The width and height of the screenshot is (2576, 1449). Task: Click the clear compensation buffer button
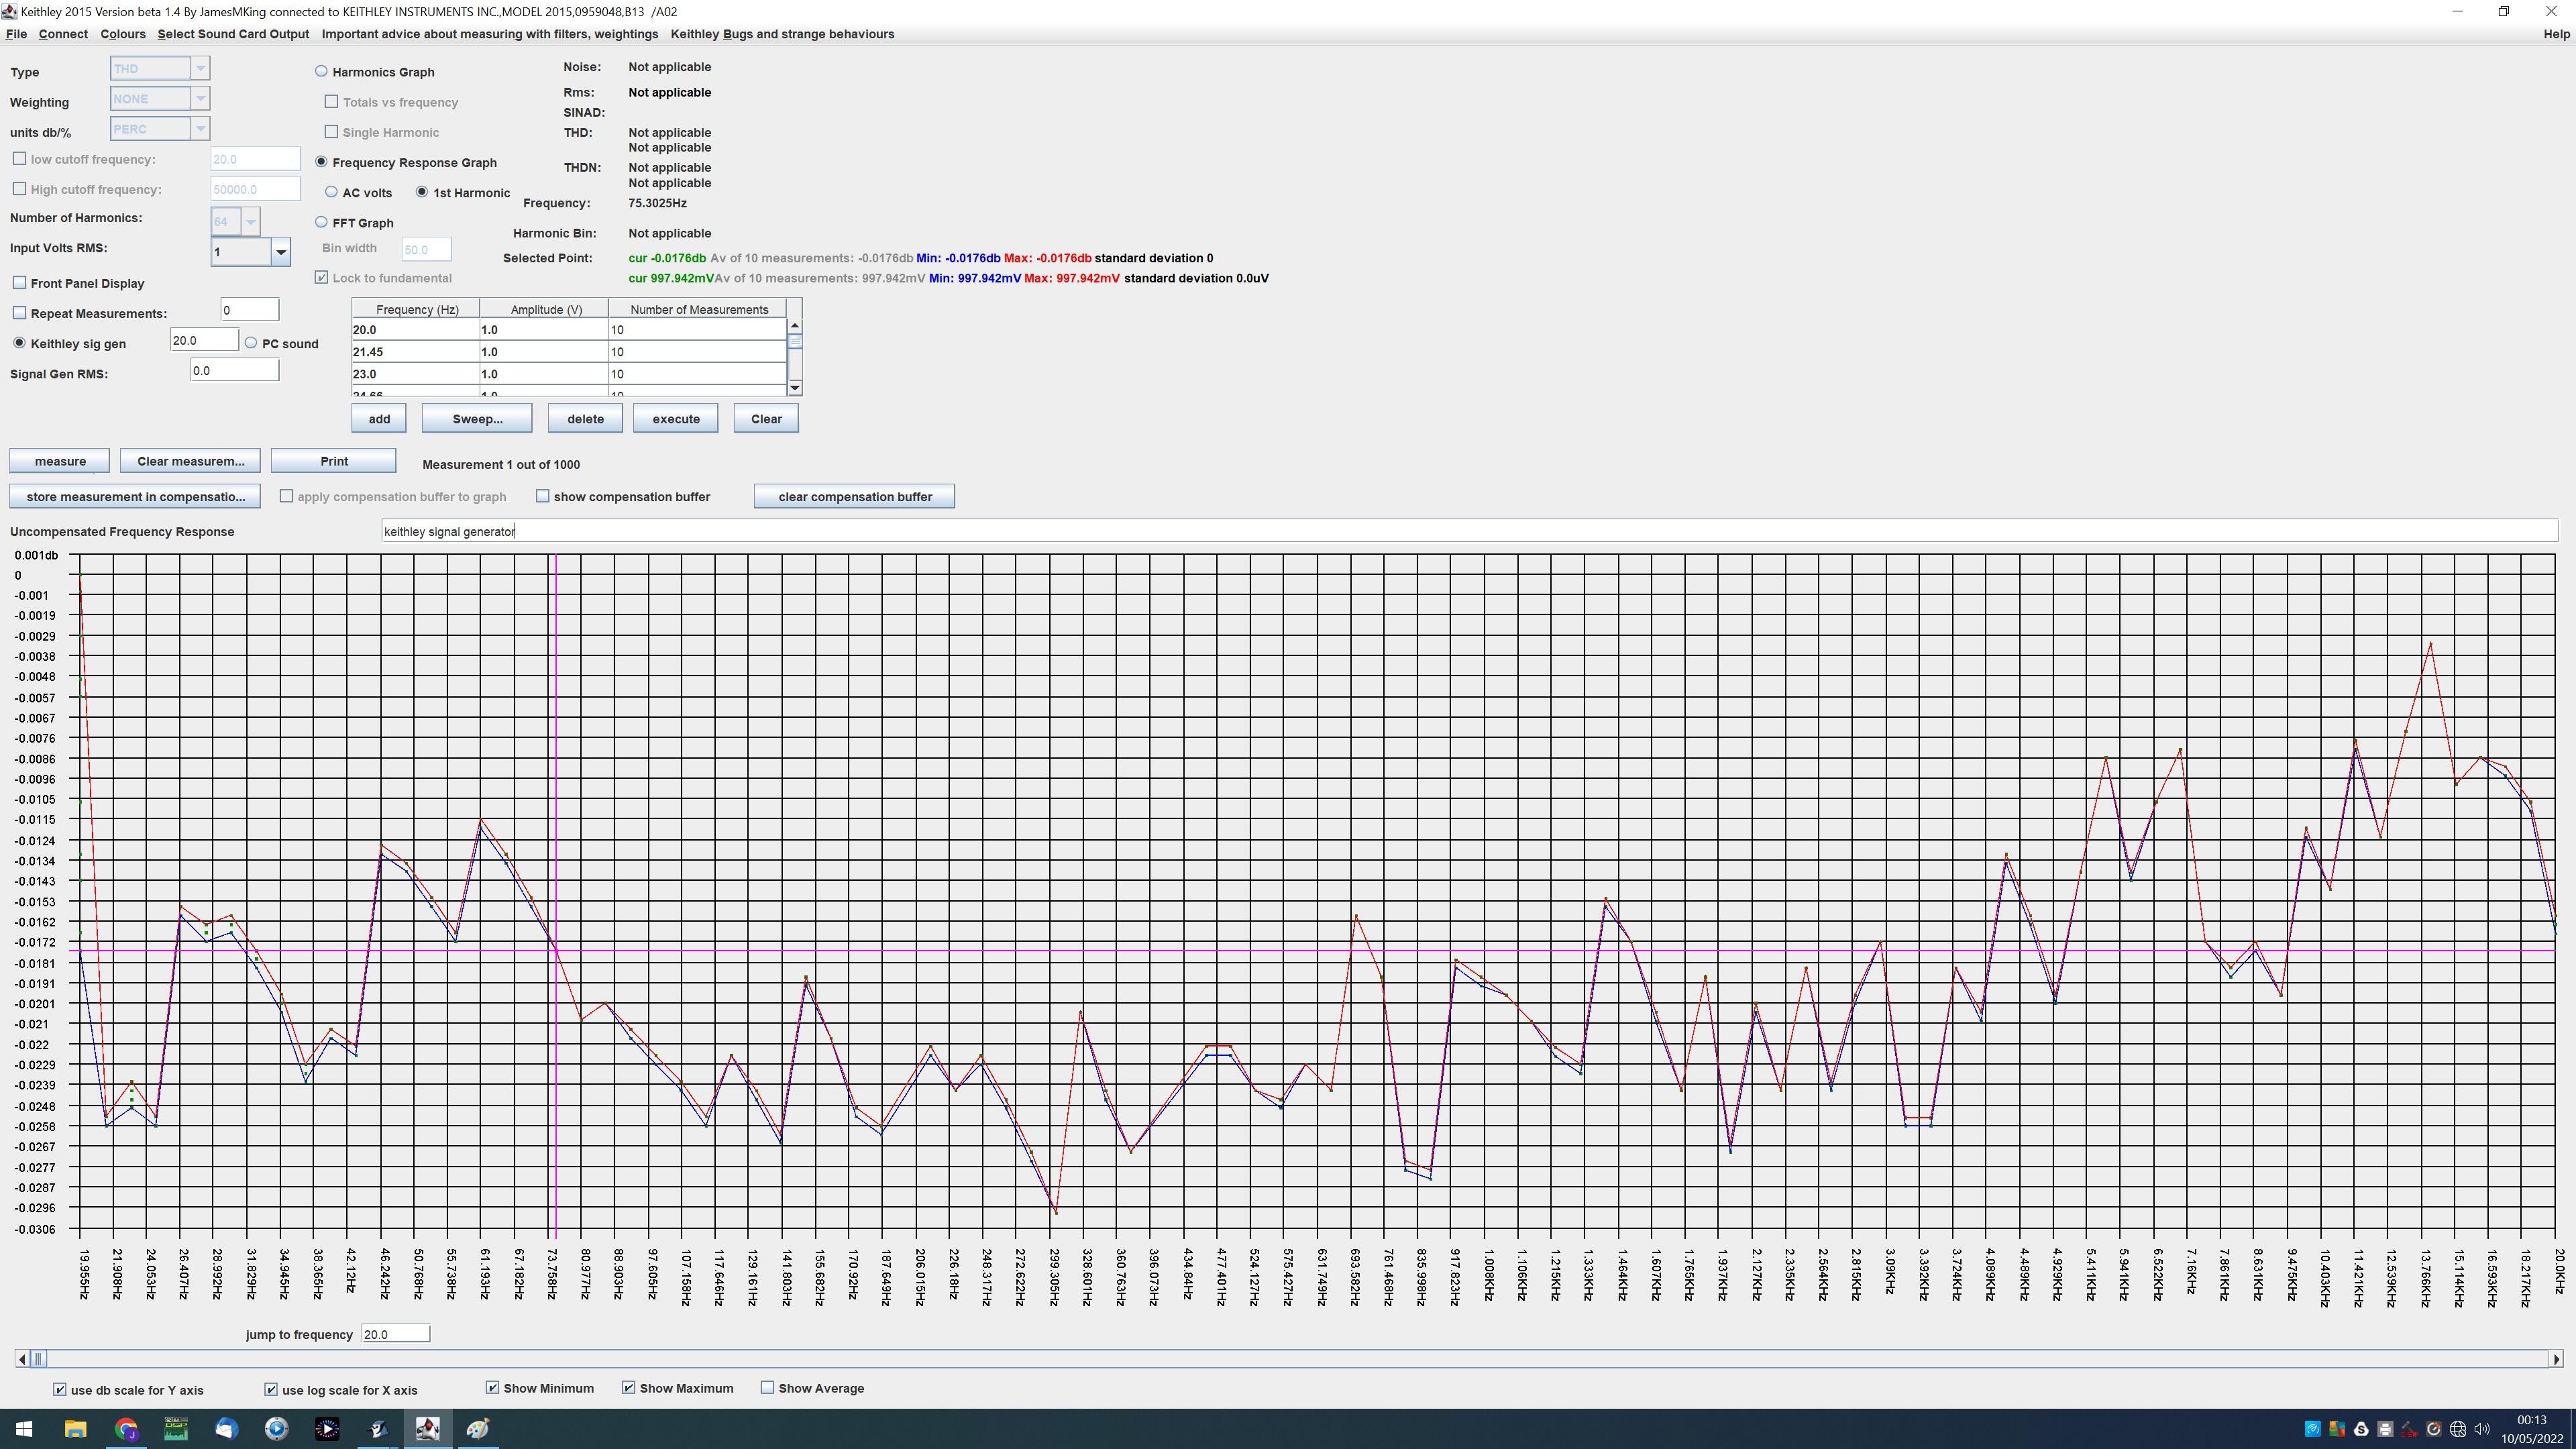pyautogui.click(x=854, y=497)
